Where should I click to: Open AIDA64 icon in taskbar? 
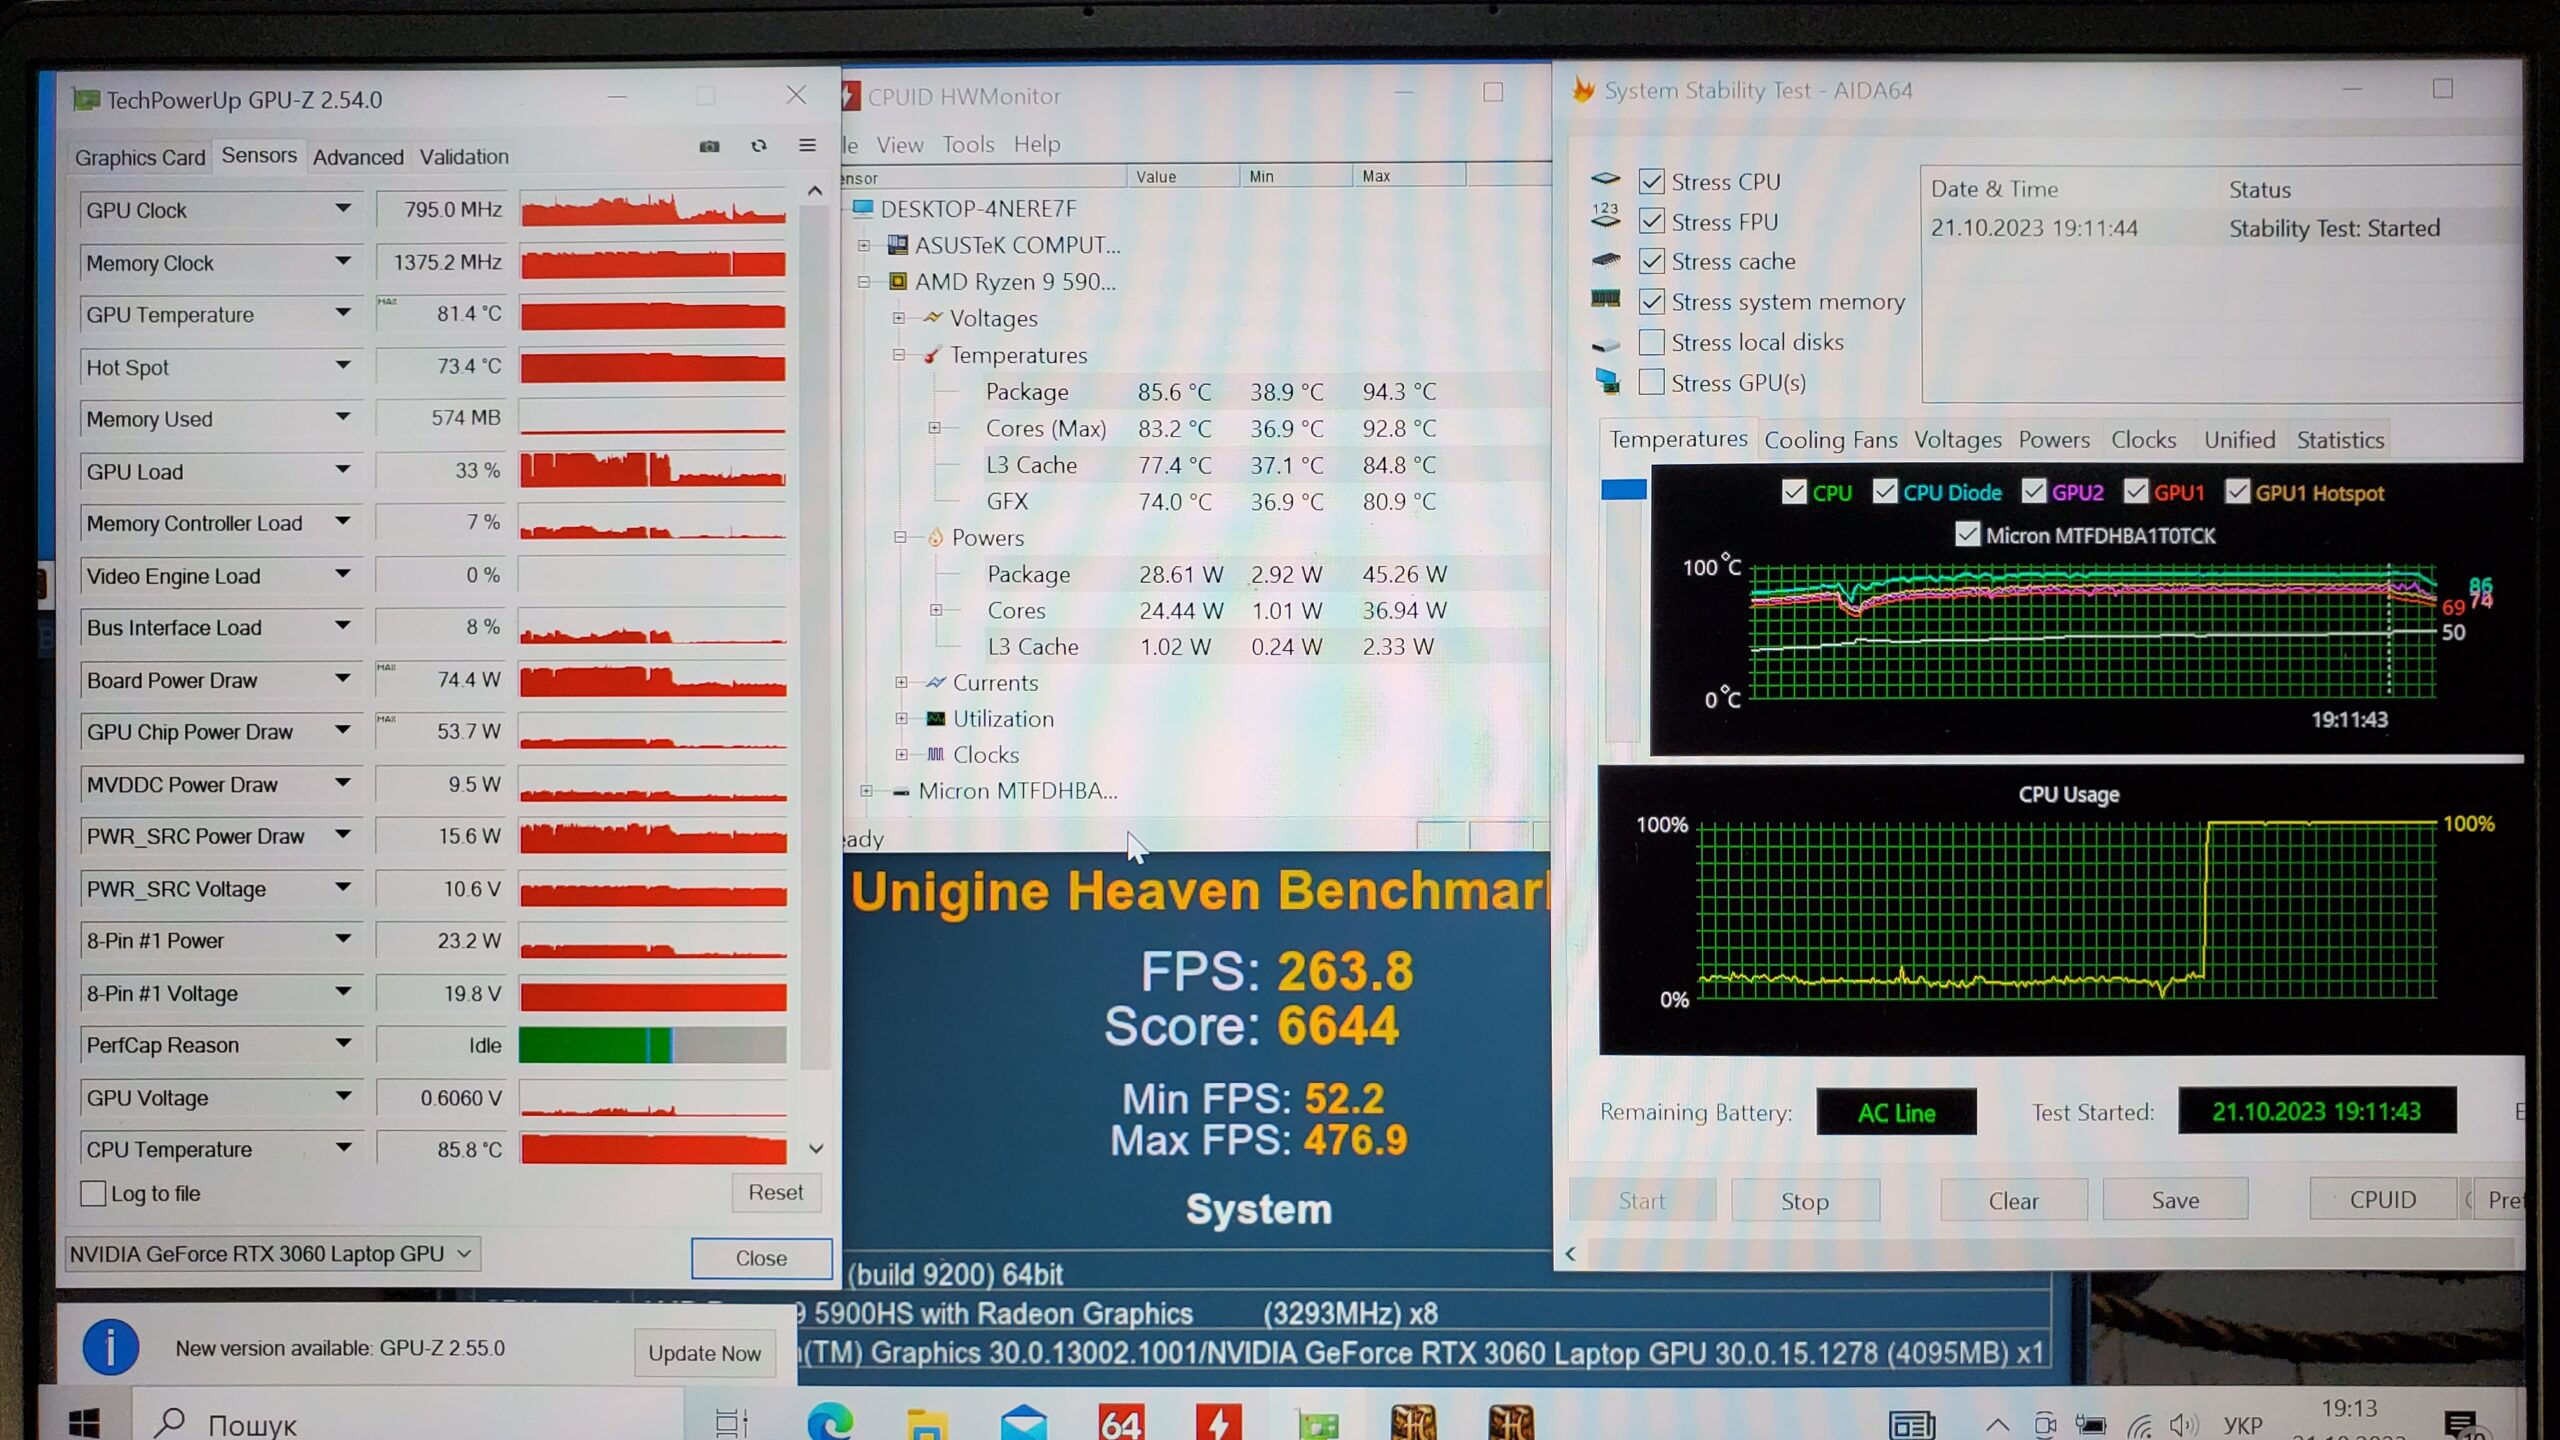click(1120, 1422)
